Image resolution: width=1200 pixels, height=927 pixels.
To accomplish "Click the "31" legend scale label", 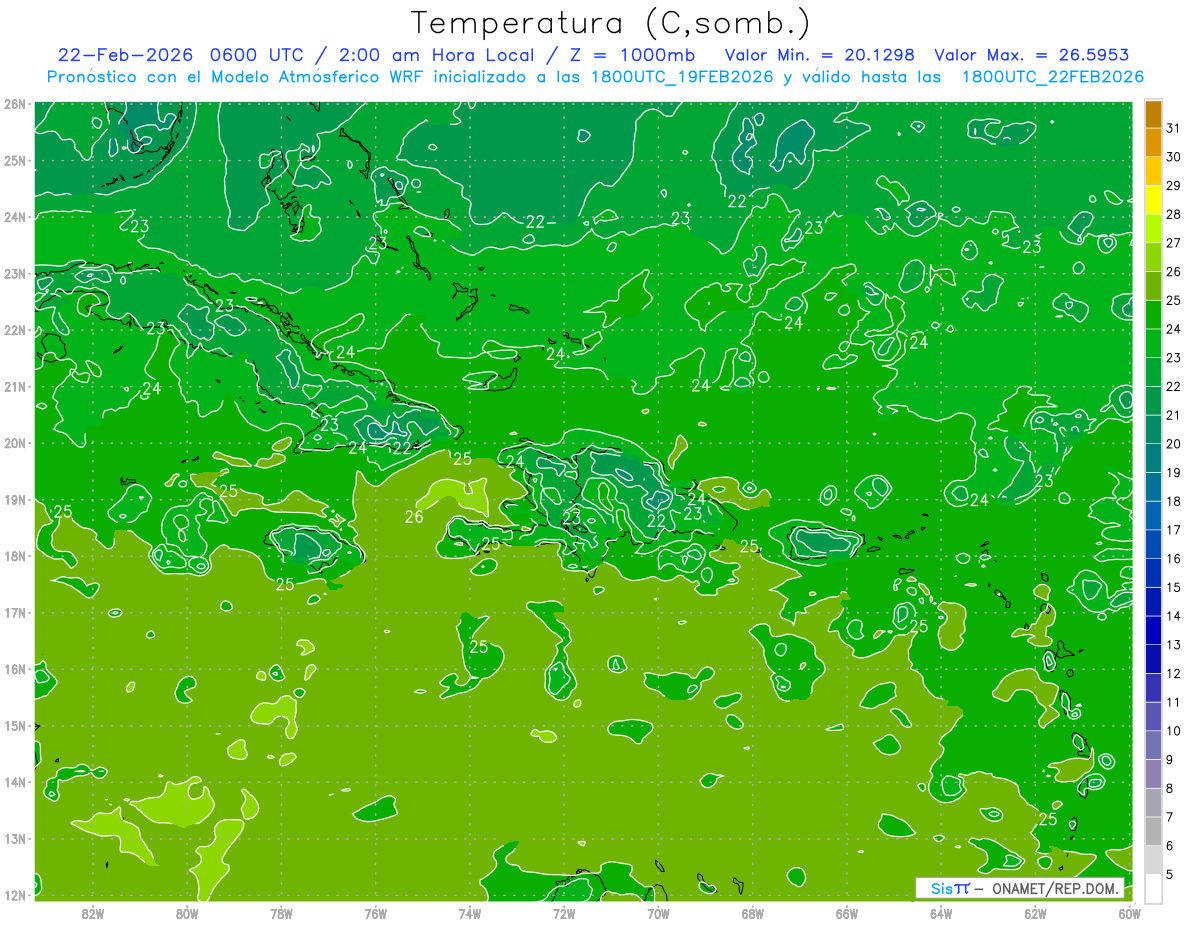I will pyautogui.click(x=1174, y=128).
